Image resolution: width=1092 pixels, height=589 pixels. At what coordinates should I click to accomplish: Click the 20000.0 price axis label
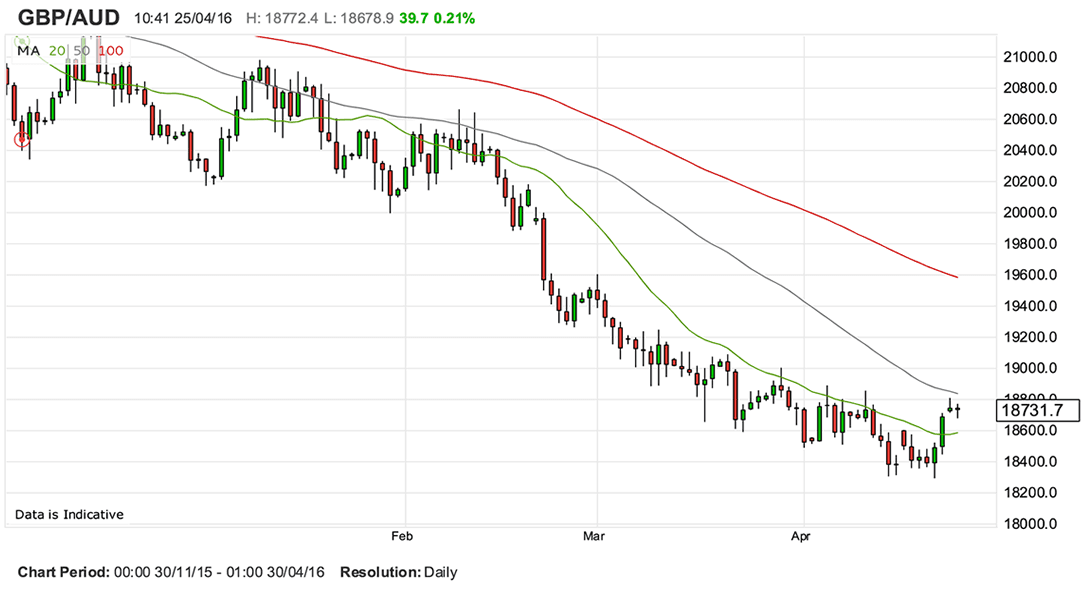coord(1030,213)
